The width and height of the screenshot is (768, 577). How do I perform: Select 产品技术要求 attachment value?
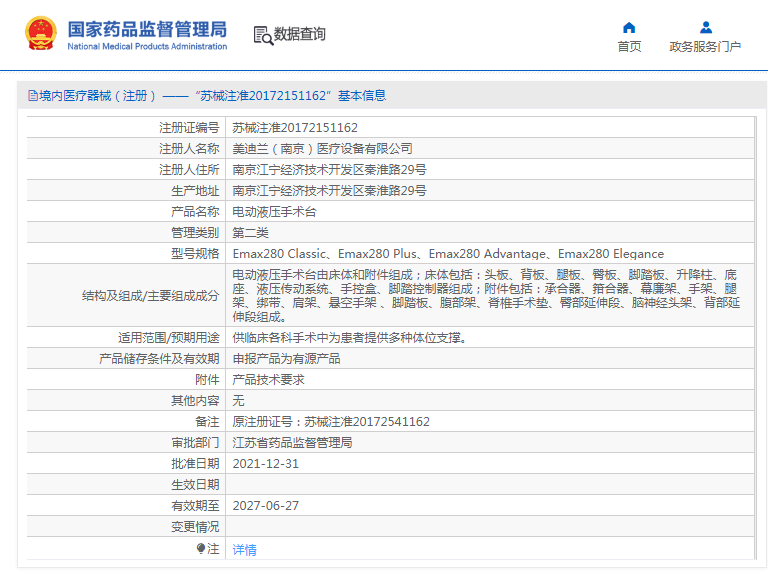[268, 380]
